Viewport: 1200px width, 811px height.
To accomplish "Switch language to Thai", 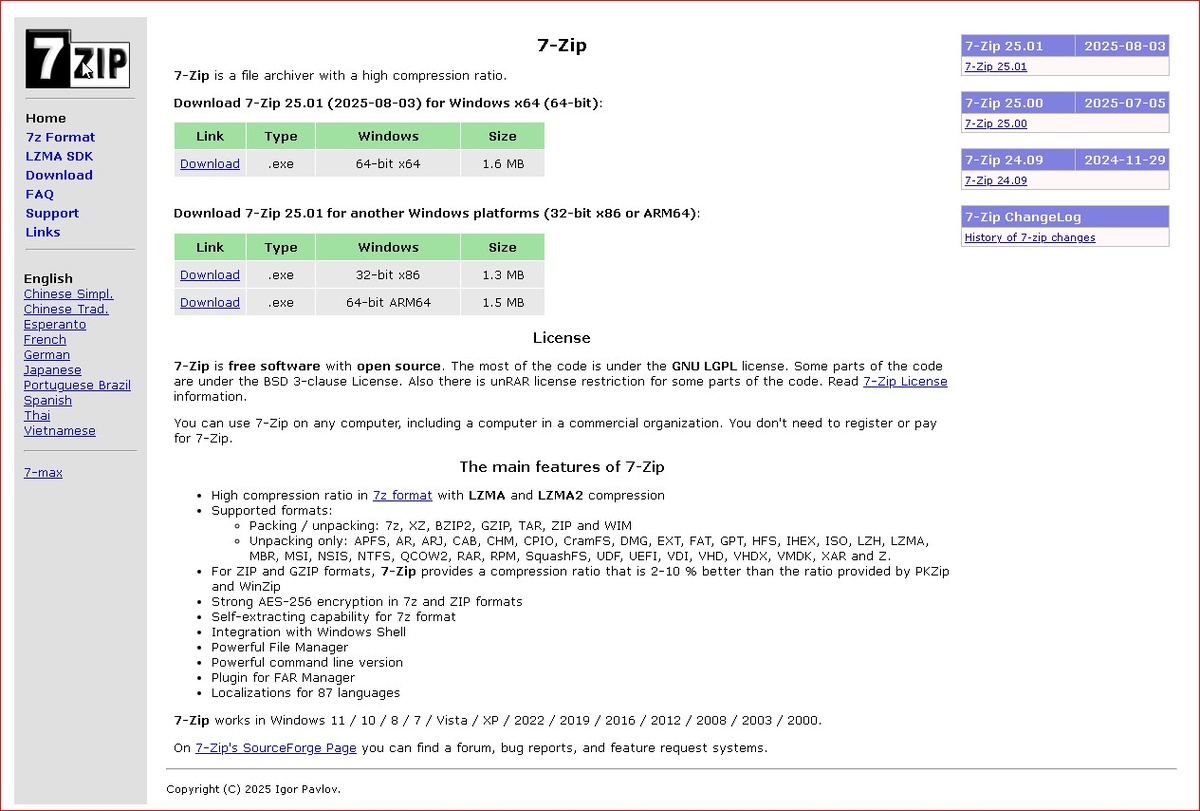I will click(37, 415).
